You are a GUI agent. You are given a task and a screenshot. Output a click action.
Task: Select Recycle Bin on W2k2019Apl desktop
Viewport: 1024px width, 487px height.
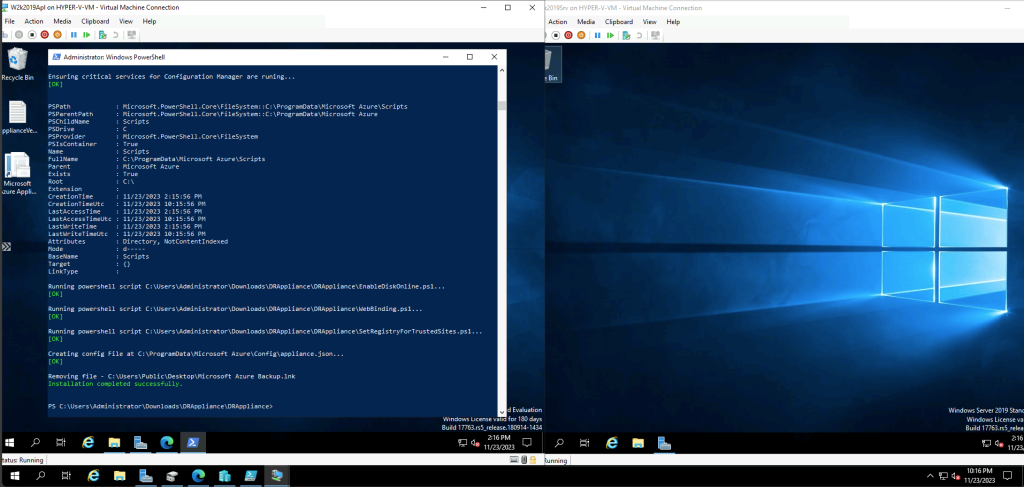click(x=17, y=64)
